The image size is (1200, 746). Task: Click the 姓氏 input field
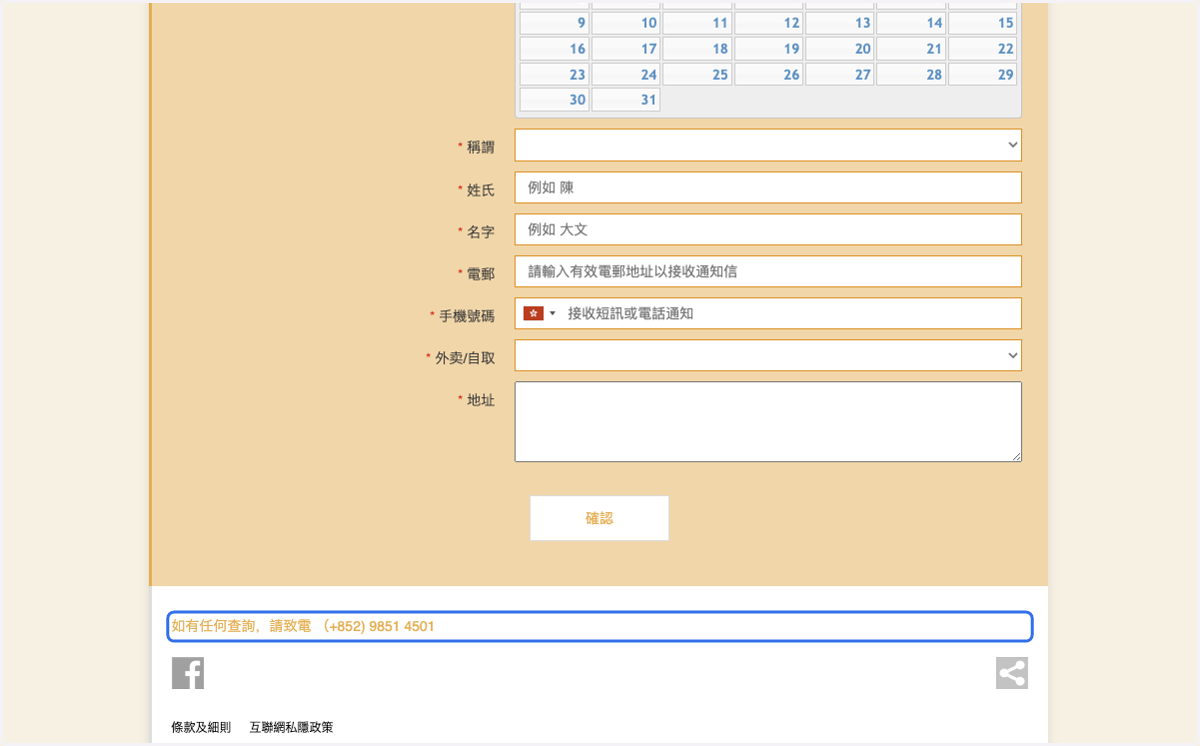click(x=768, y=187)
